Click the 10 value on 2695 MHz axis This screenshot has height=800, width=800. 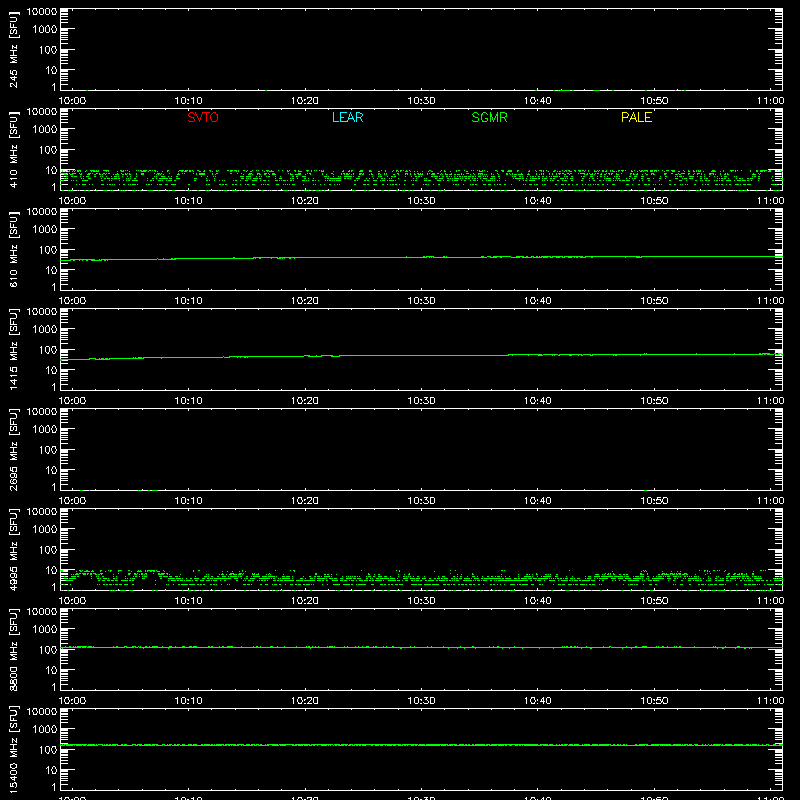pos(51,470)
